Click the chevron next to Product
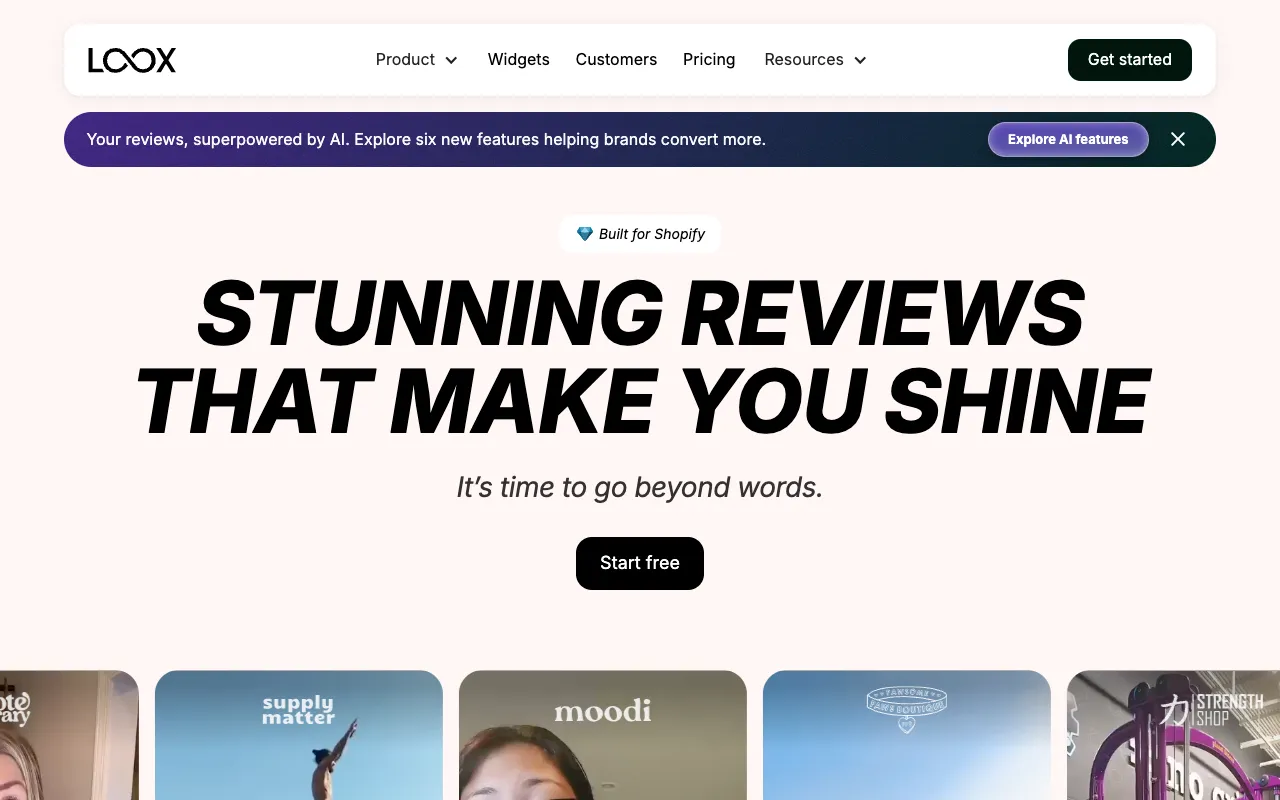The image size is (1280, 800). coord(452,60)
